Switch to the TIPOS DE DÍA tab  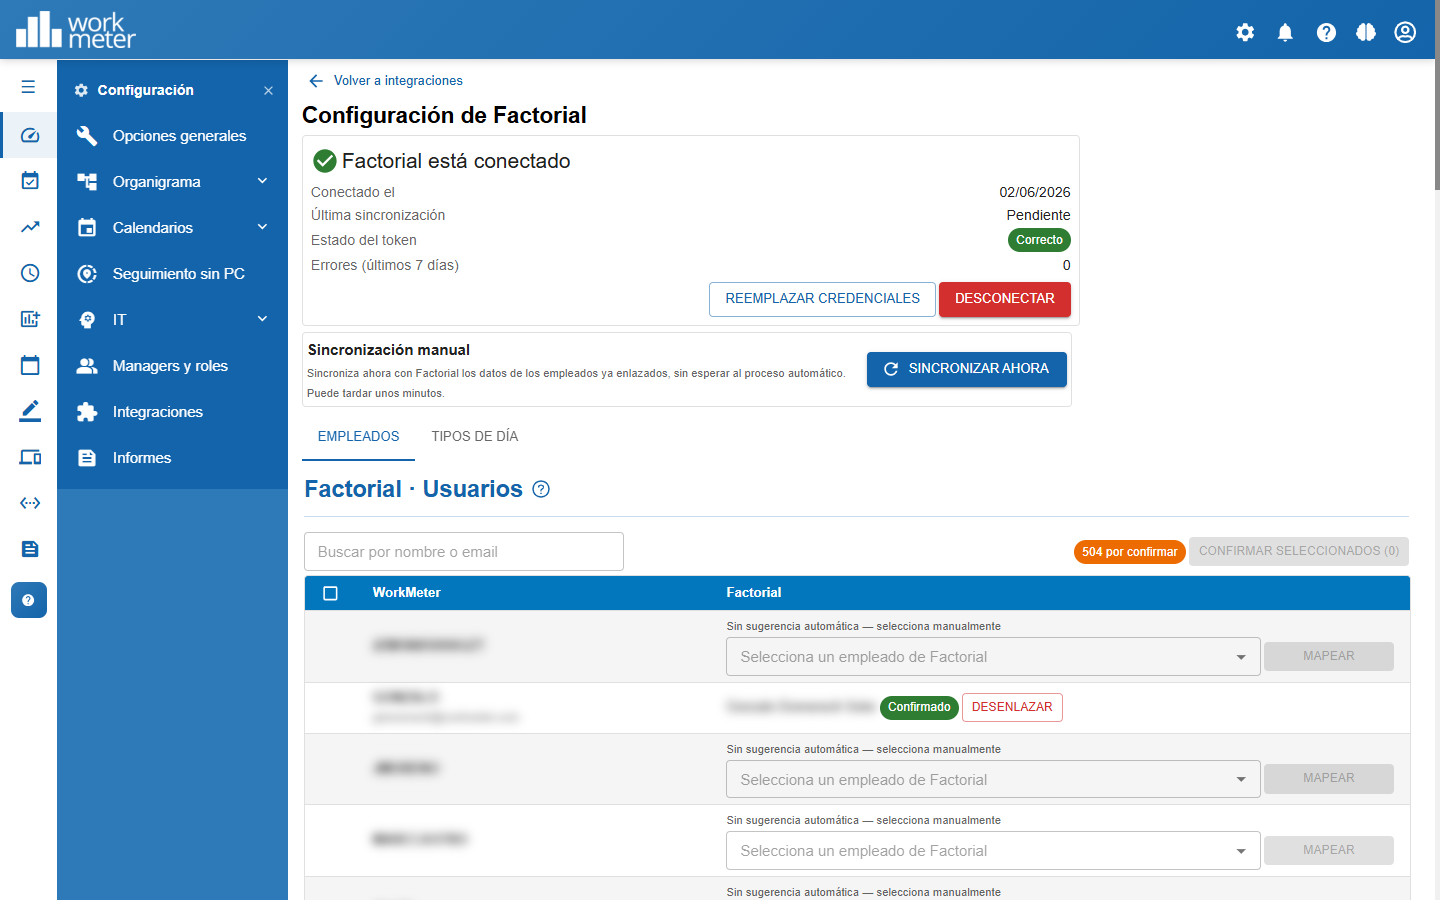click(x=475, y=437)
